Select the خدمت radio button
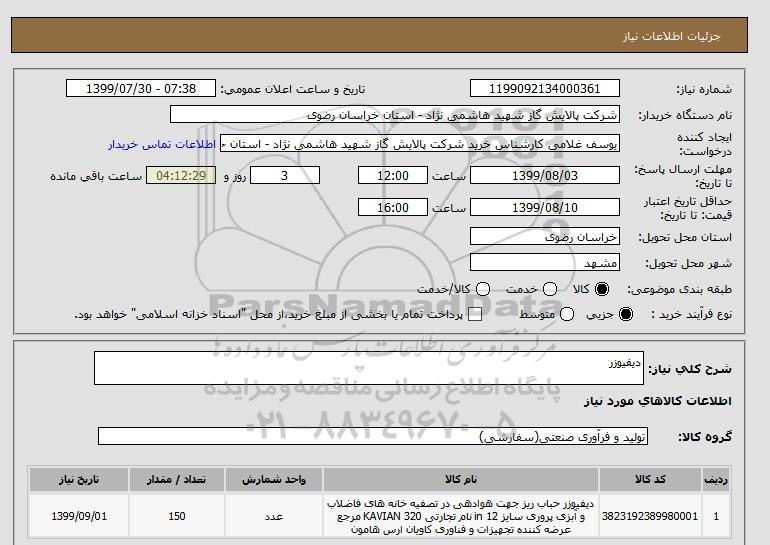The width and height of the screenshot is (770, 545). click(x=550, y=289)
